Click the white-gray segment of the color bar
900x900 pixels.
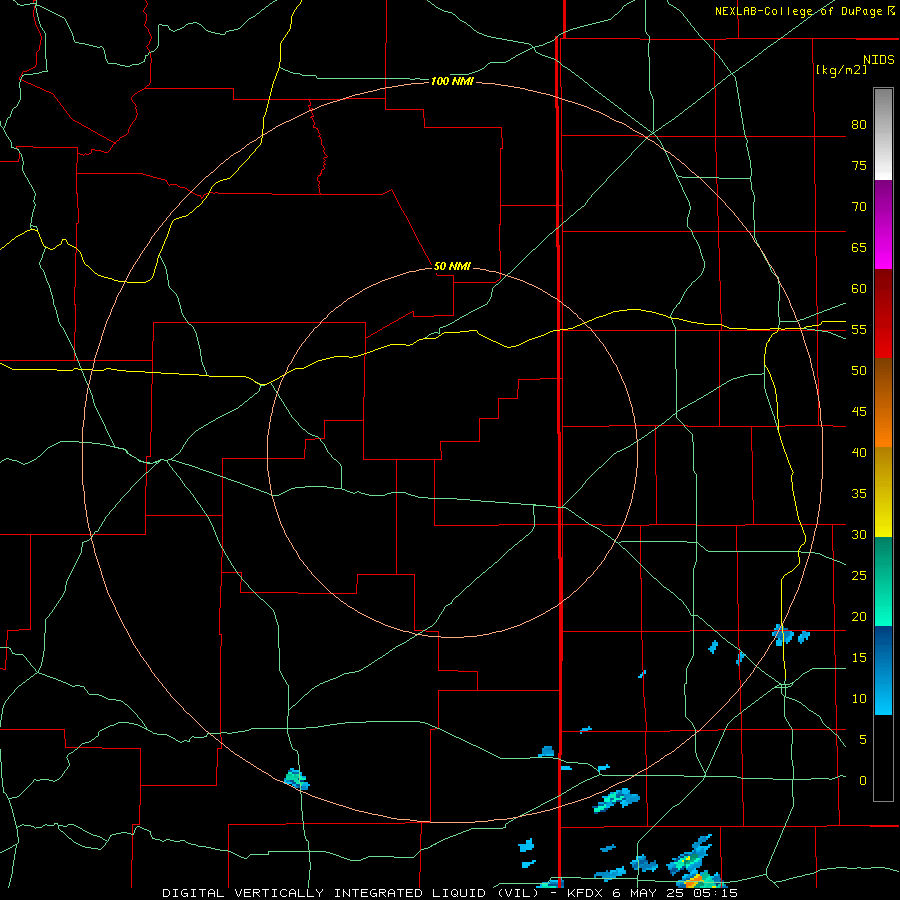pos(883,134)
